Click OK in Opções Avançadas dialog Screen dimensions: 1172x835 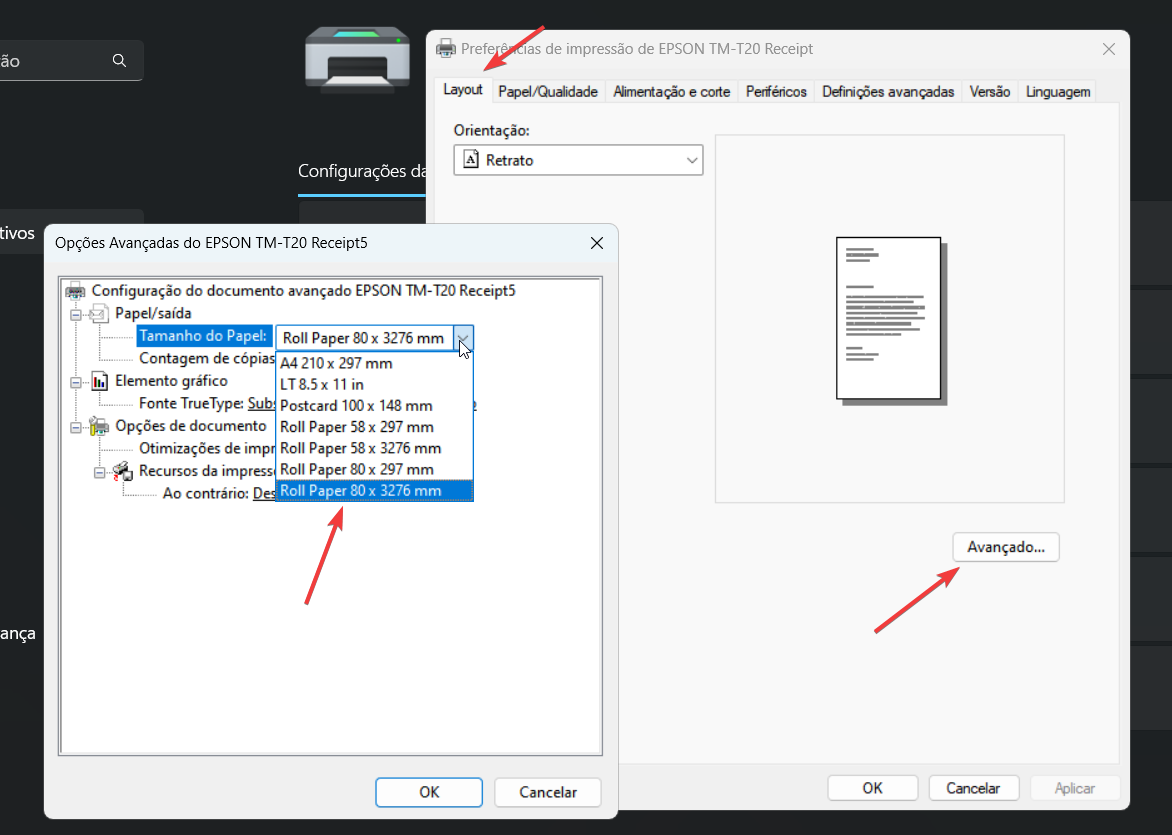[x=429, y=792]
